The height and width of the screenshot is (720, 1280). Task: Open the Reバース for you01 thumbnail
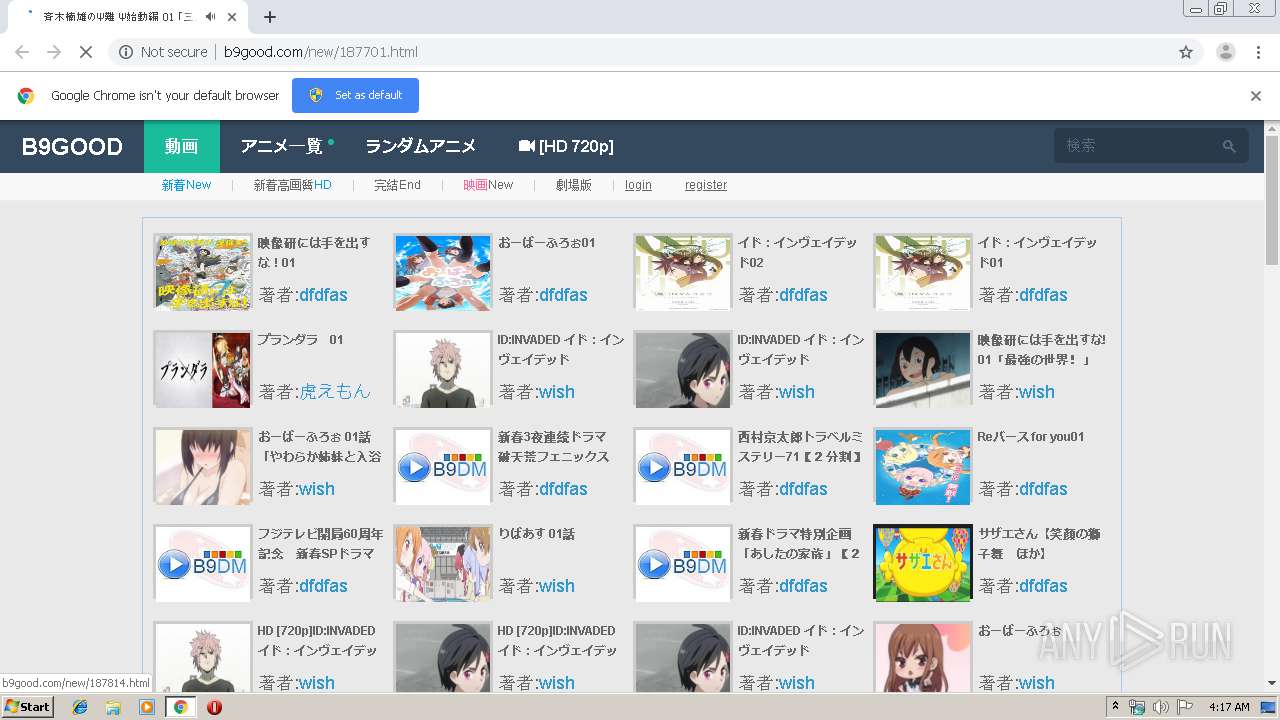(x=923, y=466)
